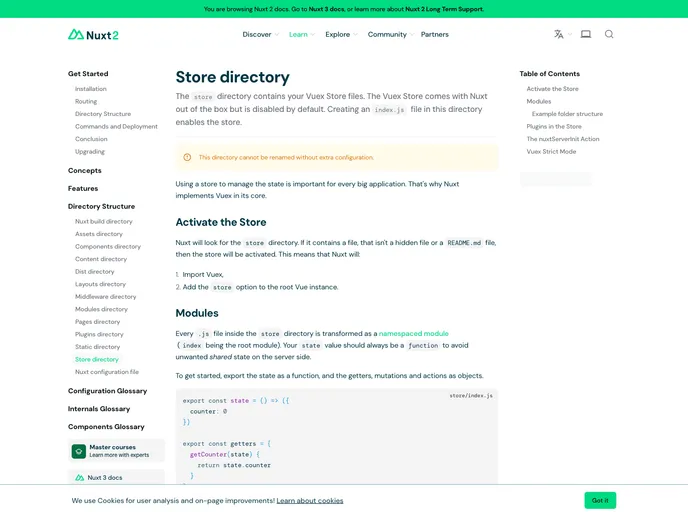
Task: Click the warning alert icon
Action: pos(187,157)
